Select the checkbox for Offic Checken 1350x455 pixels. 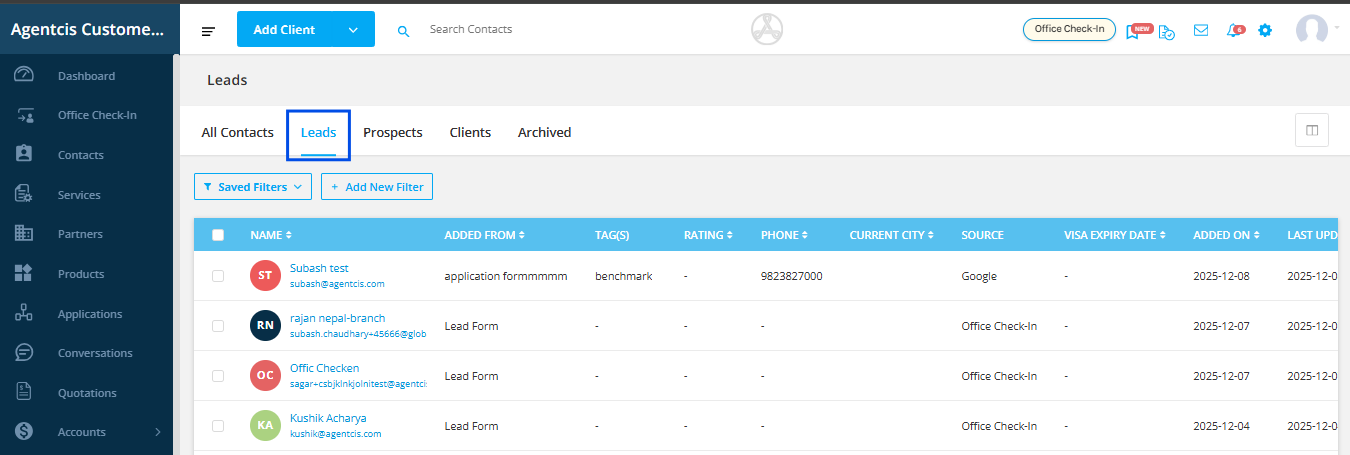pos(218,376)
